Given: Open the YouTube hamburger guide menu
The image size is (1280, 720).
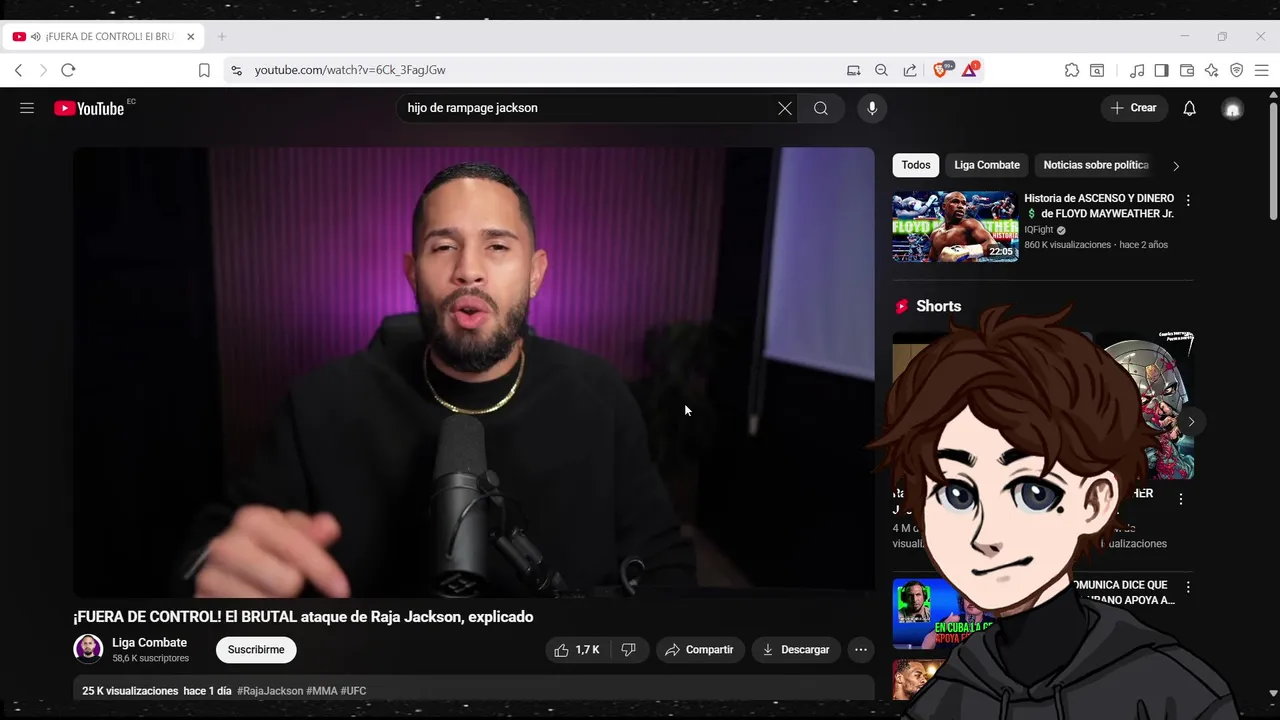Looking at the screenshot, I should click(x=27, y=108).
